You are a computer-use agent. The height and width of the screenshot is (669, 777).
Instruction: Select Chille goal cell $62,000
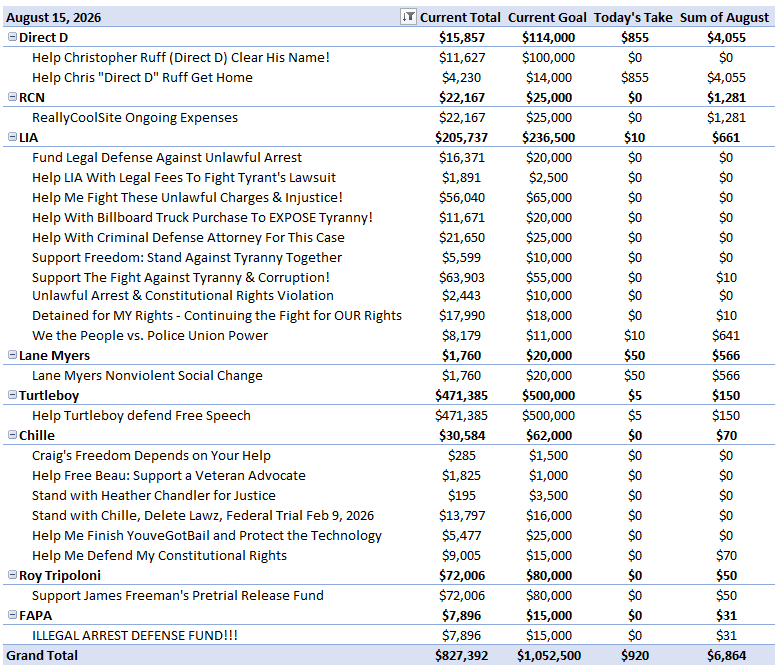[549, 436]
